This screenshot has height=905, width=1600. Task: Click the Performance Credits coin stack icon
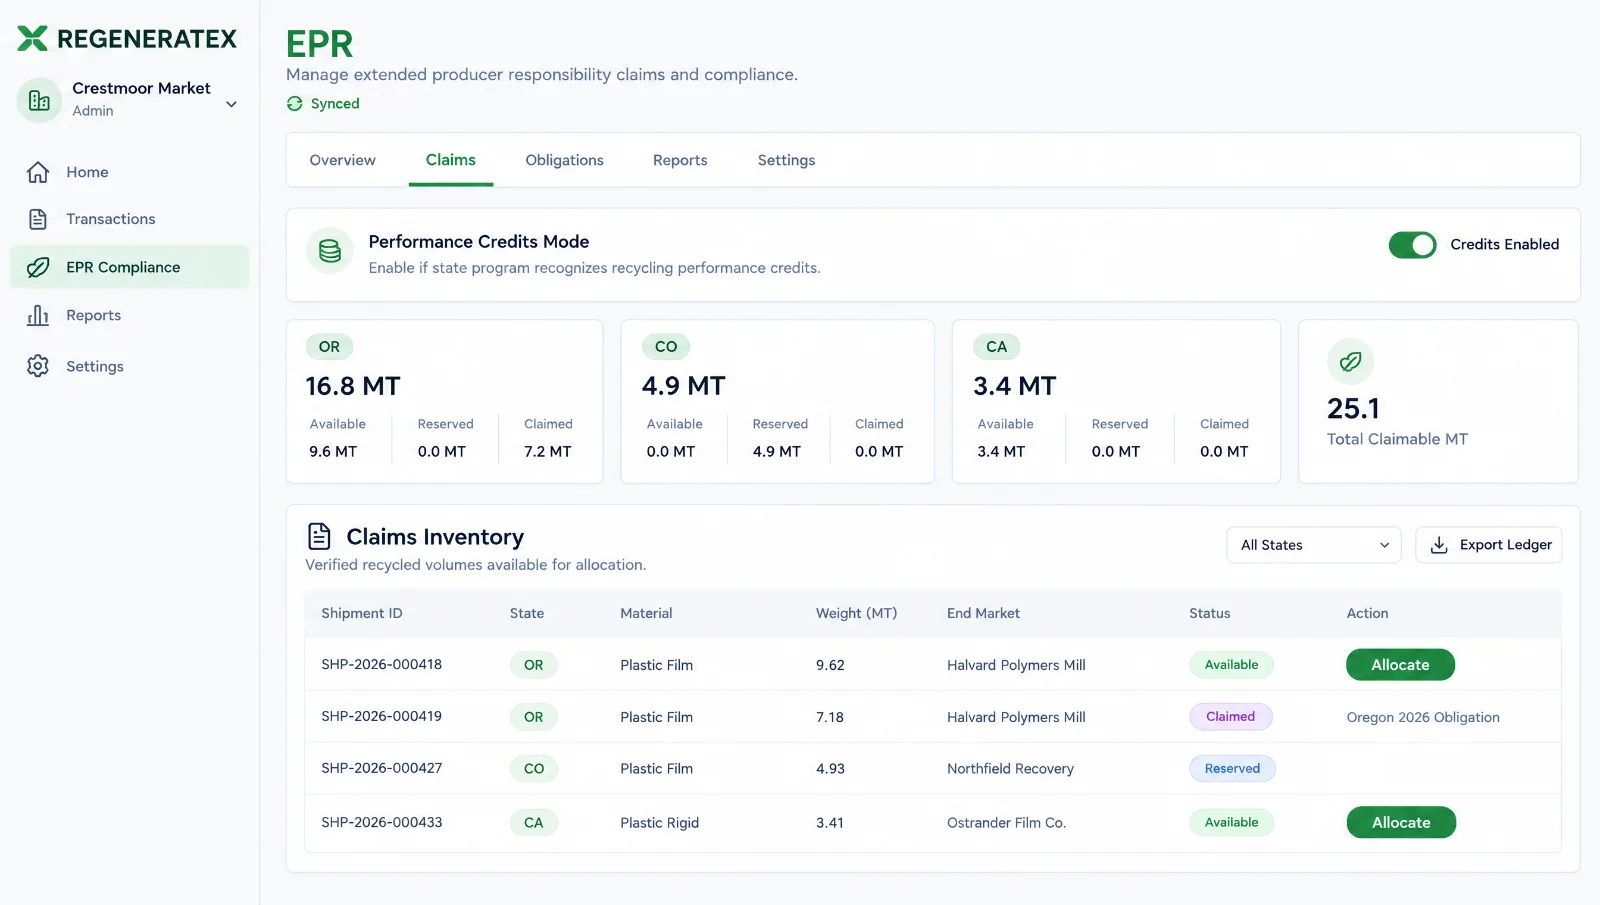tap(330, 252)
